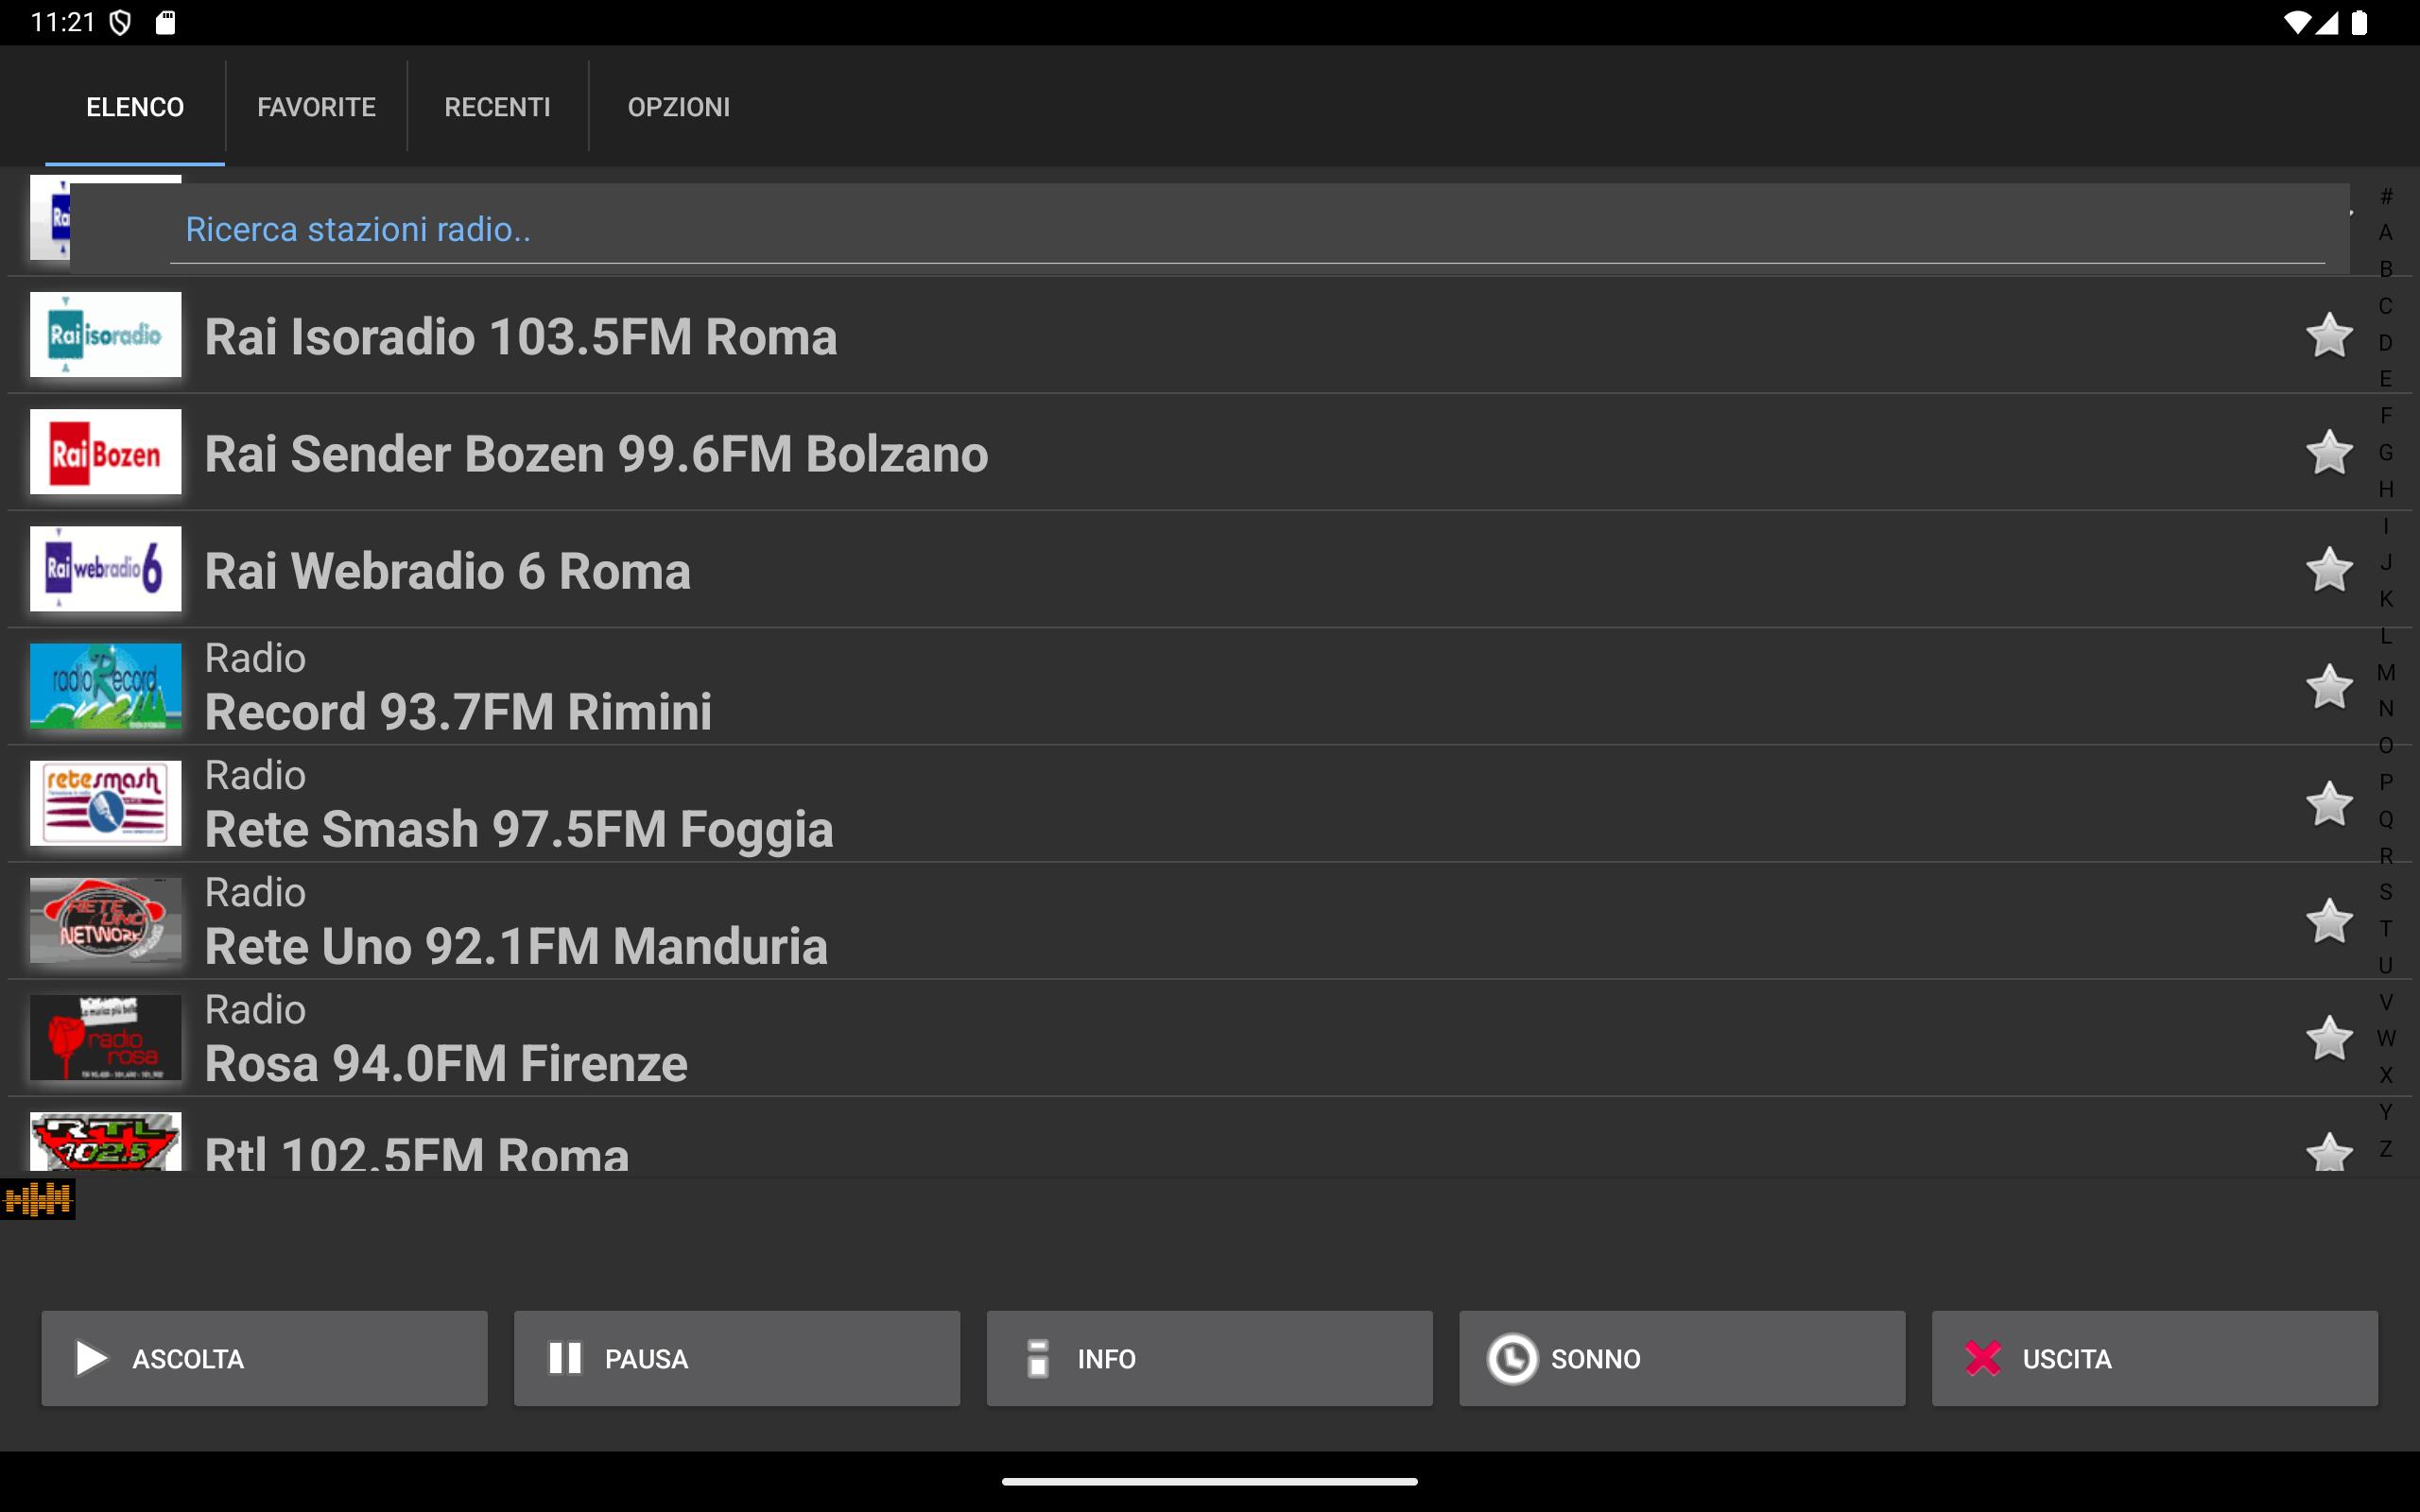Select Rosa 94.0FM Firenze station name
Screen dimensions: 2420x1512
446,1063
